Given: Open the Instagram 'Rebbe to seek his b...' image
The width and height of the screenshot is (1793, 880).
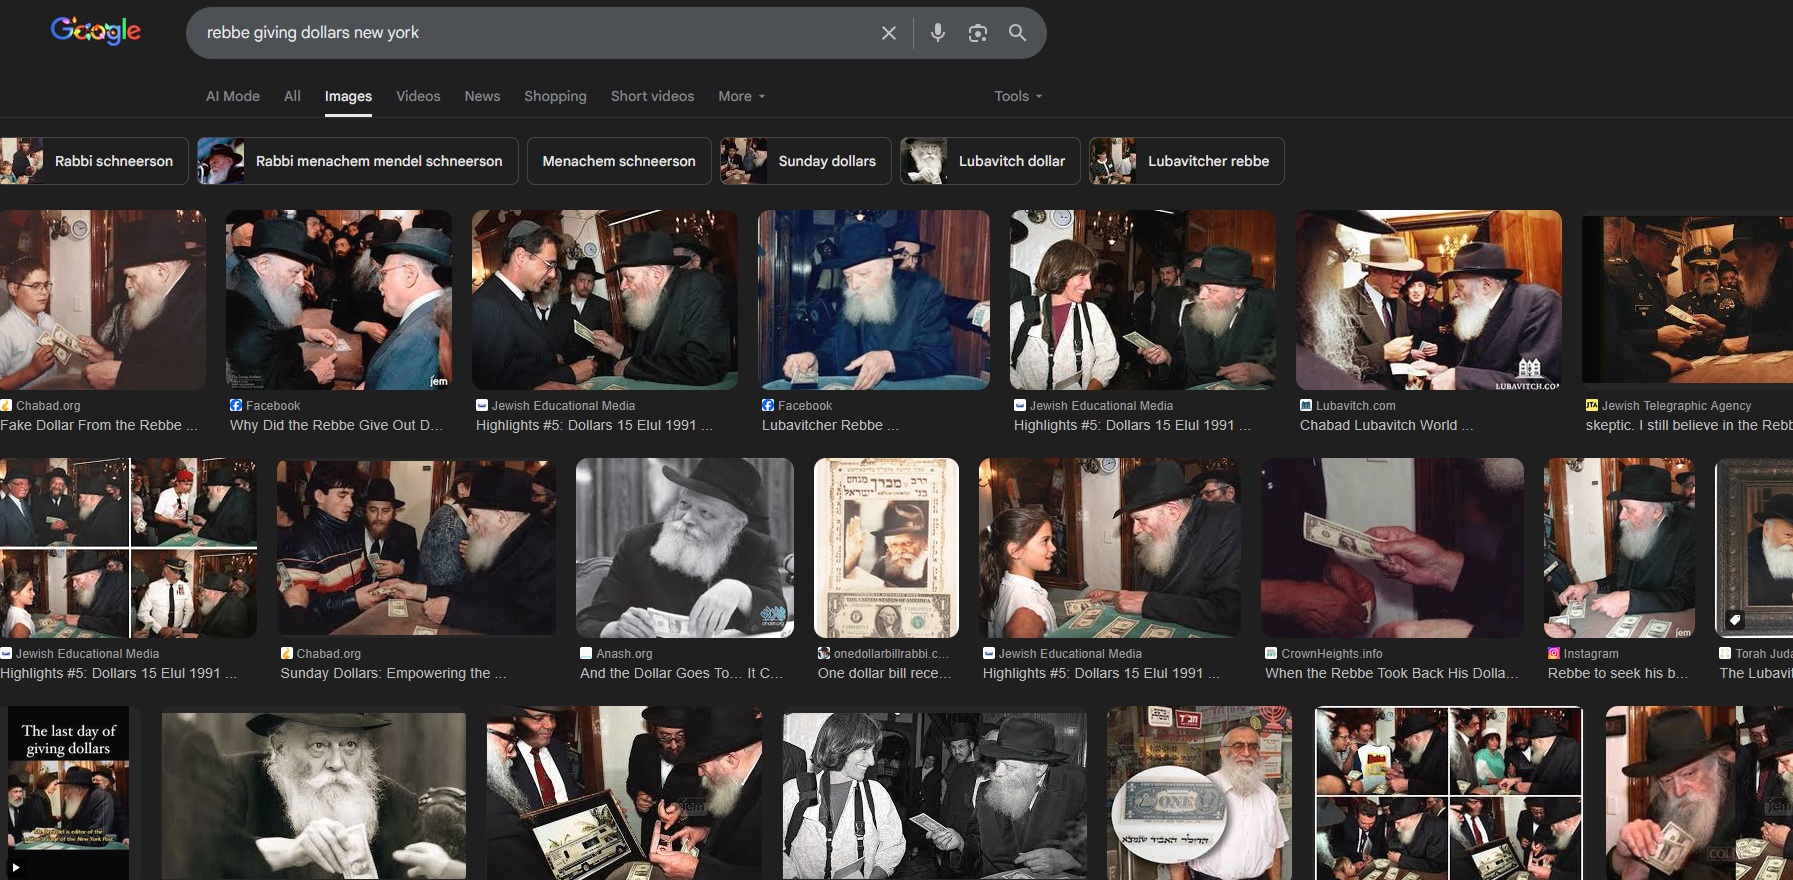Looking at the screenshot, I should click(1619, 548).
